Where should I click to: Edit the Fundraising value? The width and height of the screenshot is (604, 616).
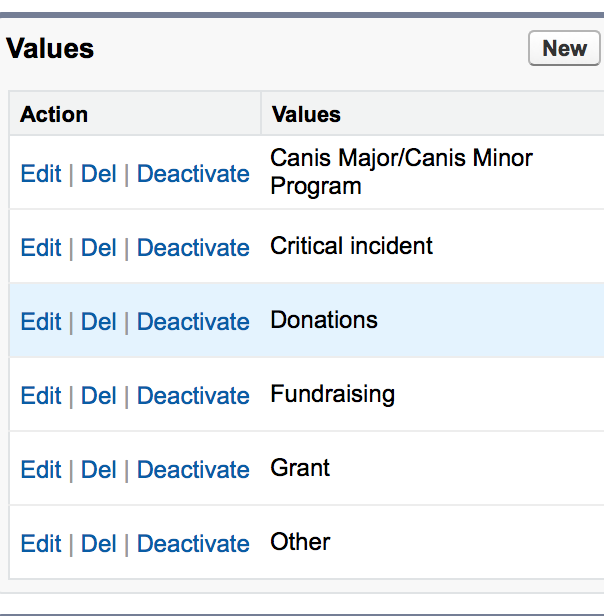click(41, 396)
